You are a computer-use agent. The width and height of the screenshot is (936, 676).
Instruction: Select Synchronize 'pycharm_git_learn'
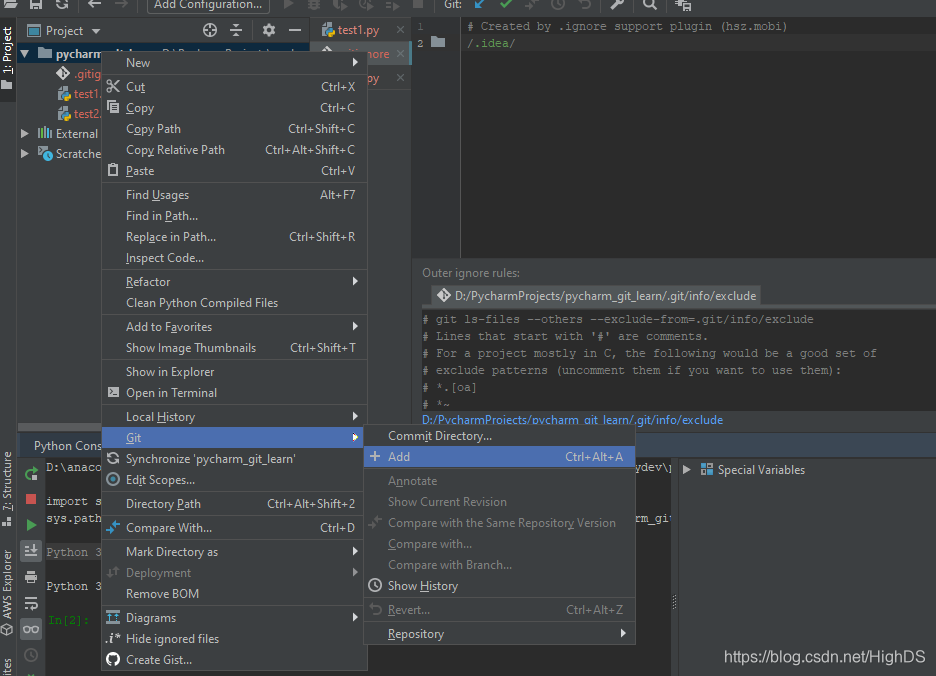click(235, 459)
